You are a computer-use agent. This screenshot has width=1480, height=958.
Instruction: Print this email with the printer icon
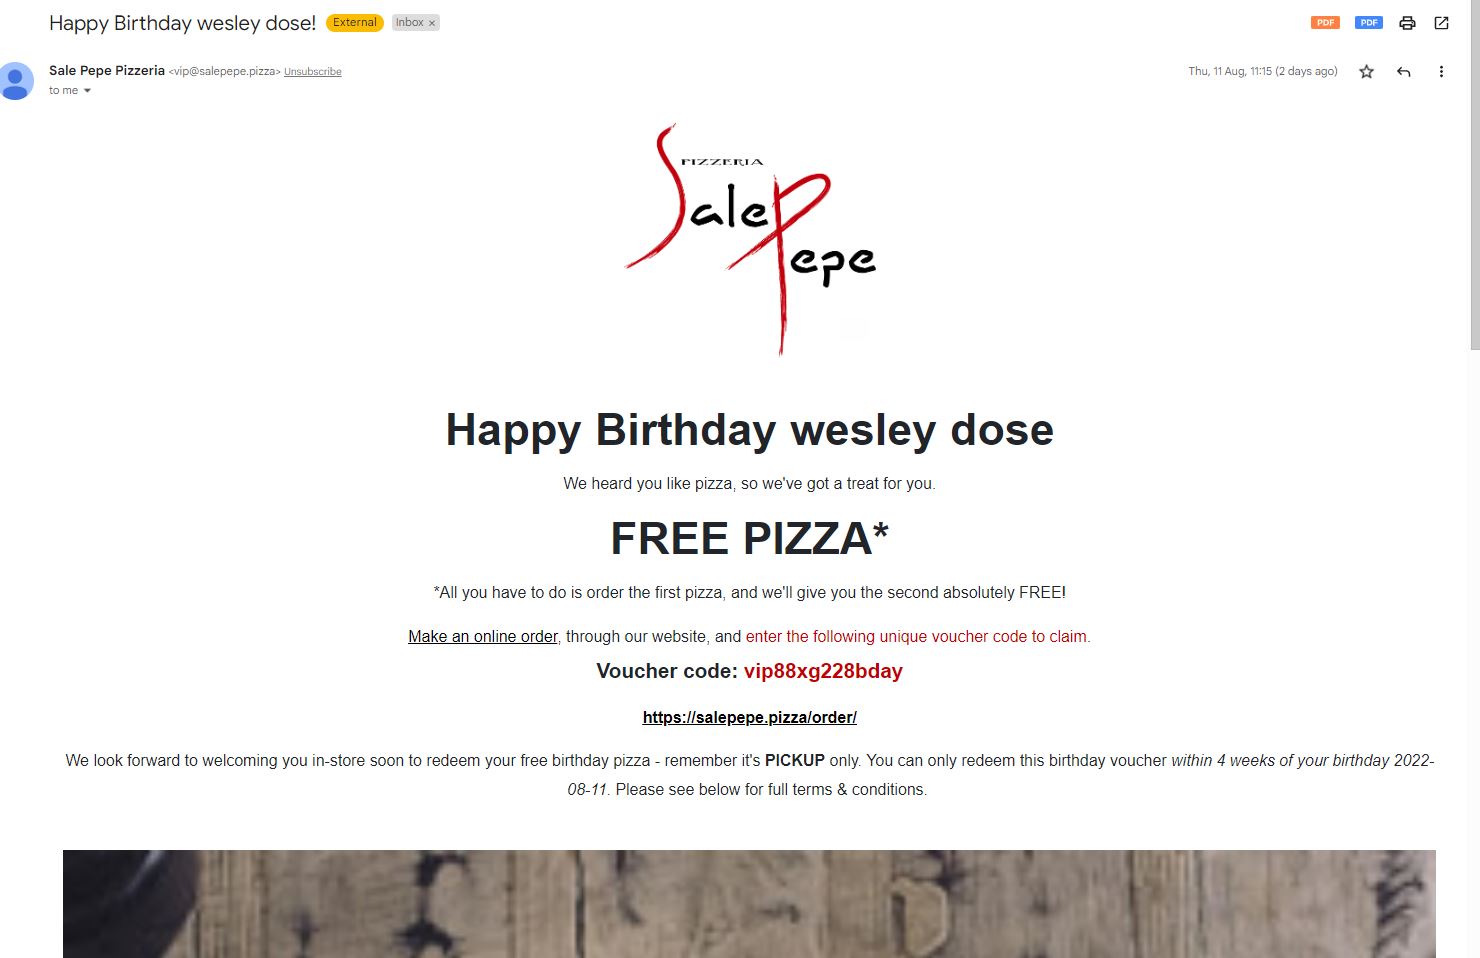coord(1407,23)
